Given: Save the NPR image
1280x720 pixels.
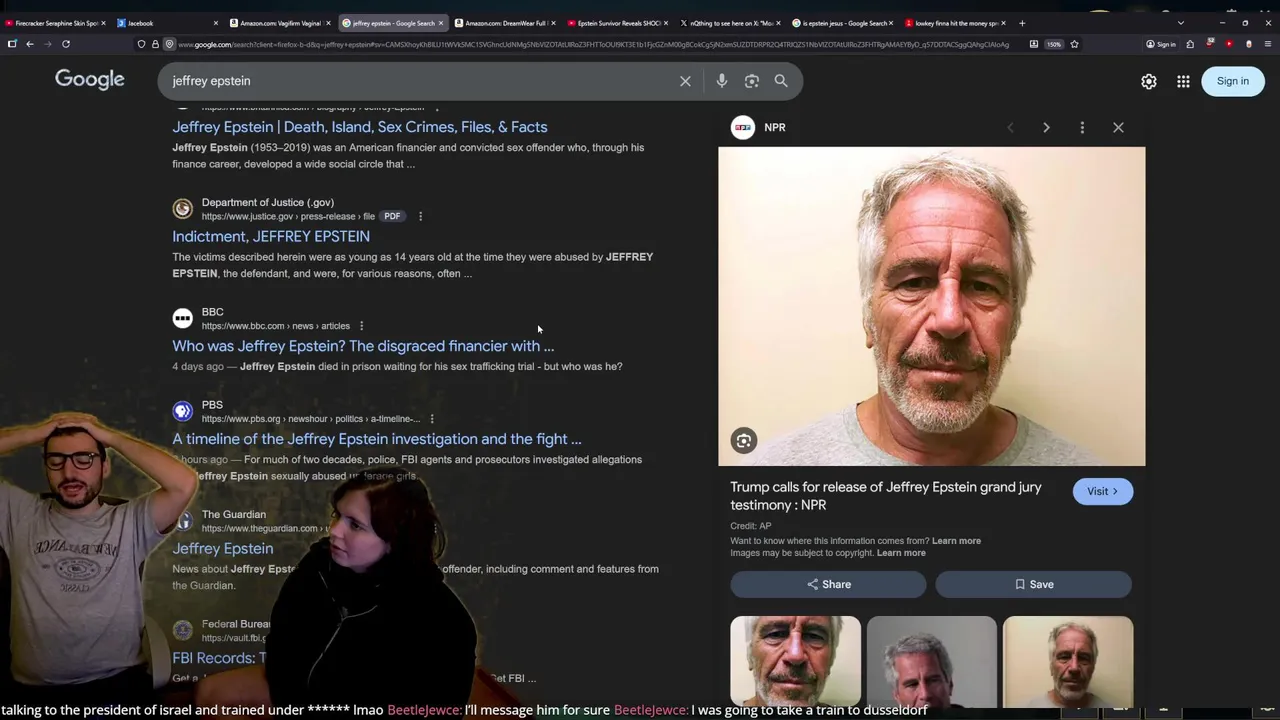Looking at the screenshot, I should click(x=1033, y=584).
